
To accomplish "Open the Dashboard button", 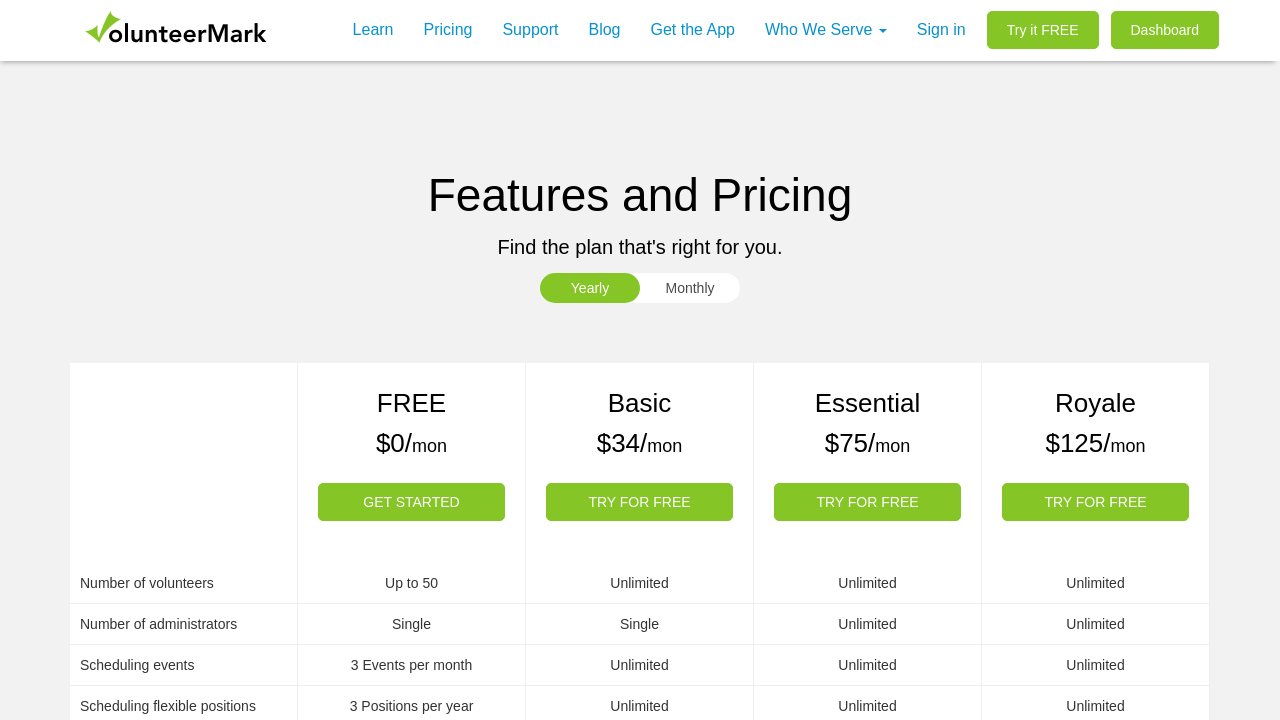I will (x=1164, y=30).
